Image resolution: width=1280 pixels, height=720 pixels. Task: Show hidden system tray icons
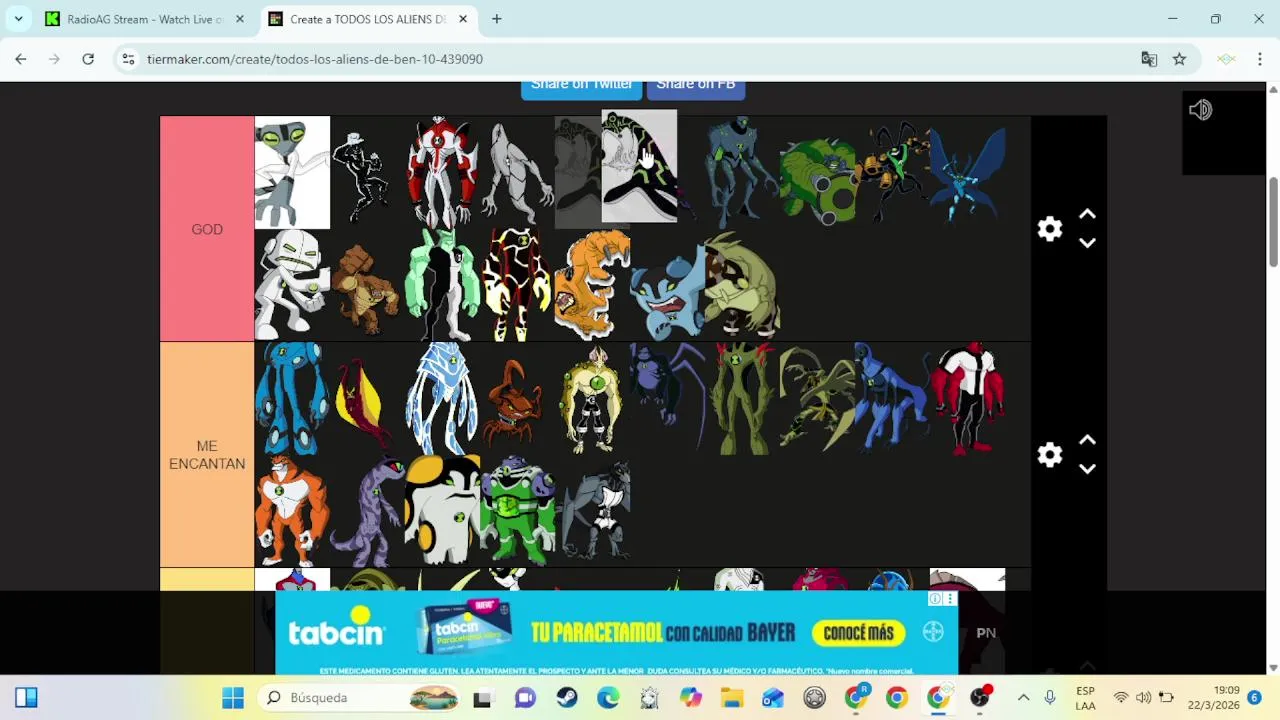[x=1023, y=698]
